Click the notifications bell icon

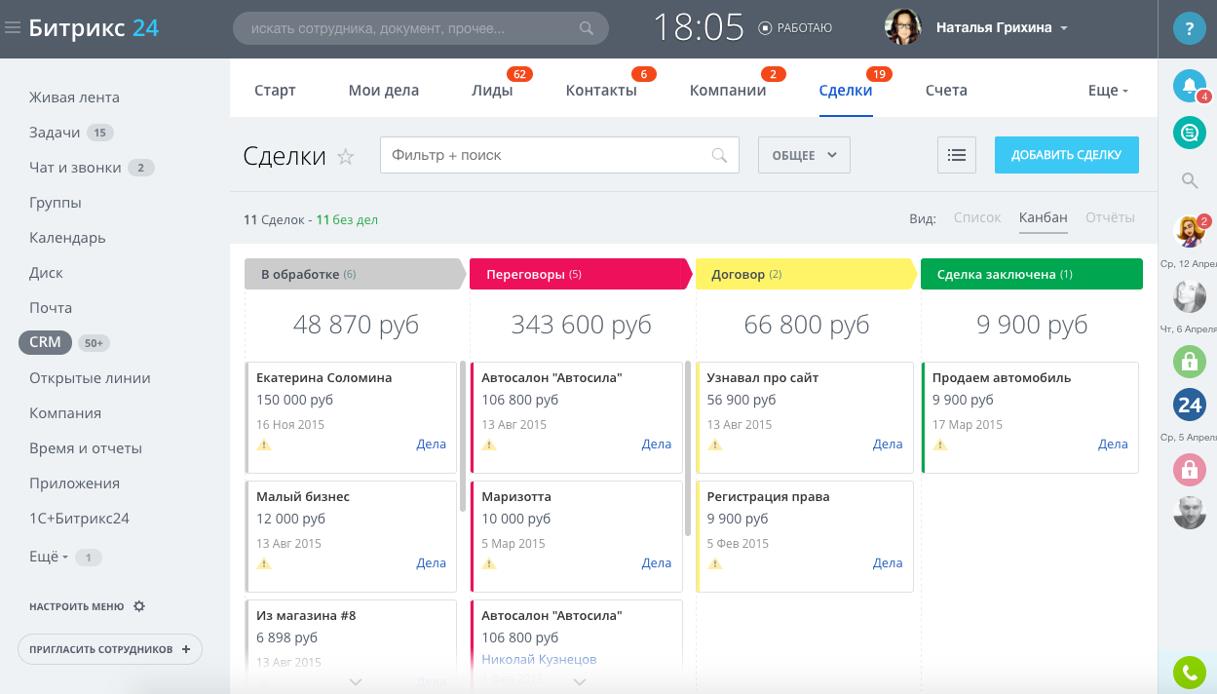[1188, 86]
